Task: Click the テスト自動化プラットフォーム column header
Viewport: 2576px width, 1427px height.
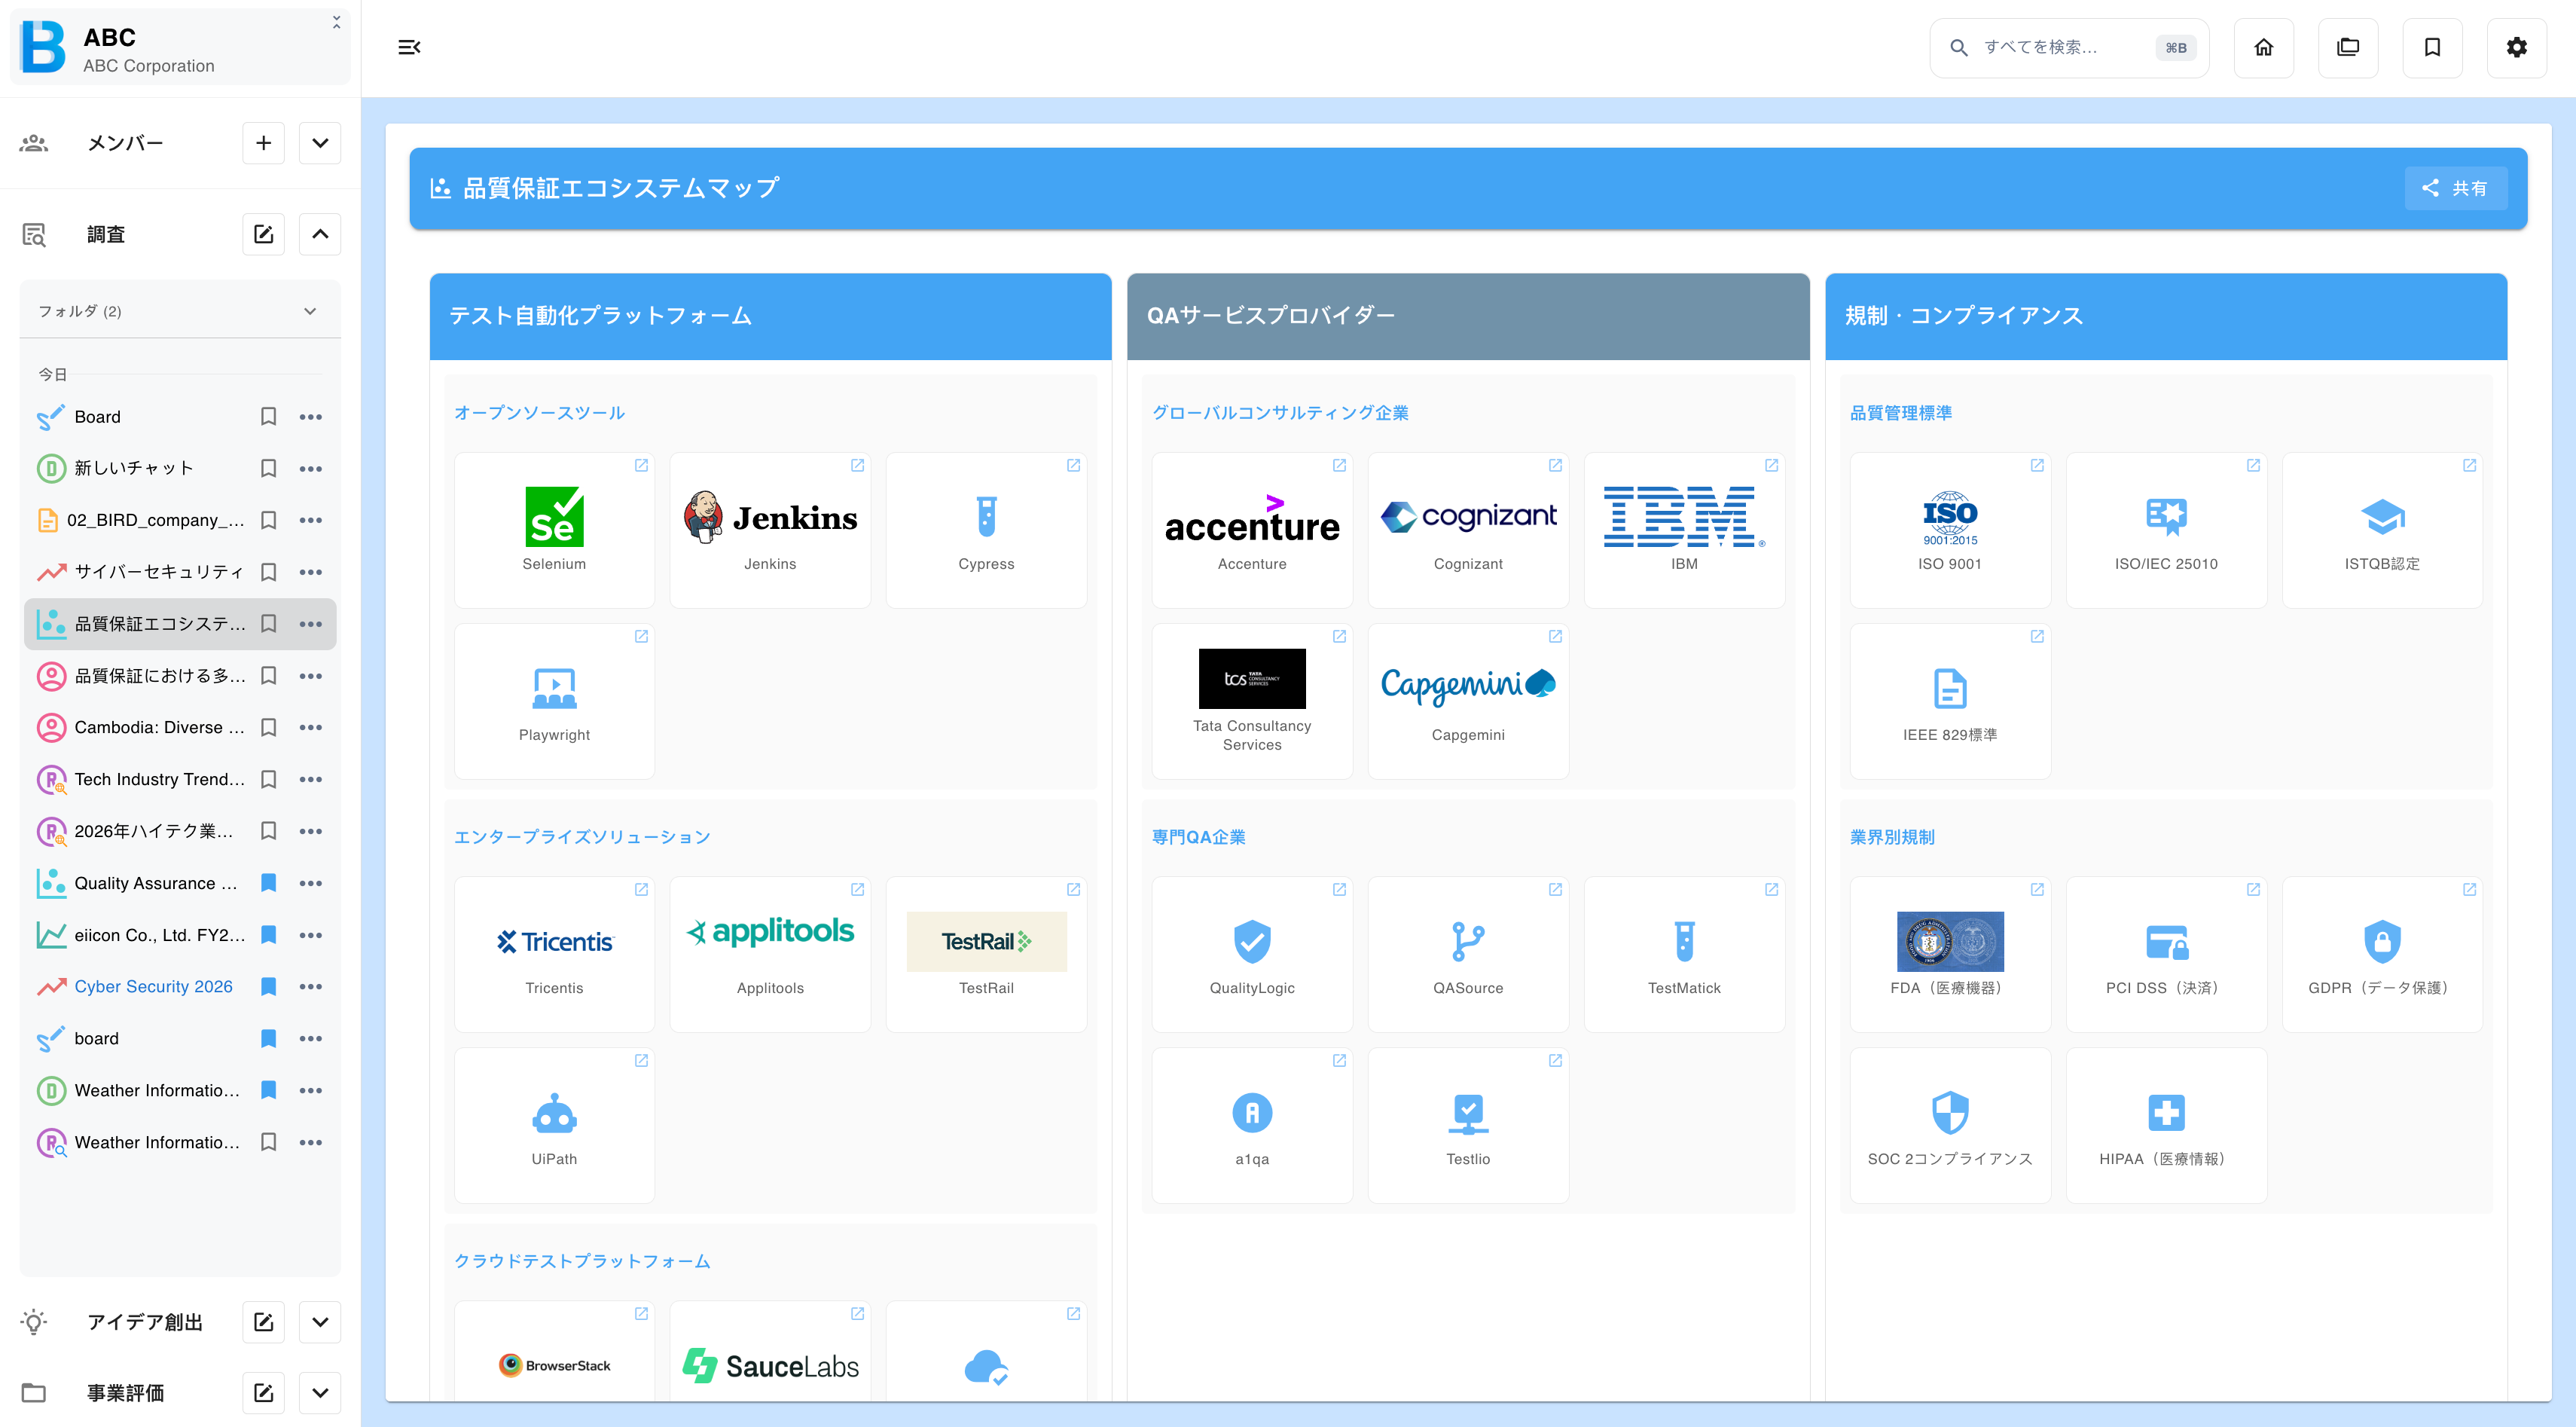Action: click(770, 316)
